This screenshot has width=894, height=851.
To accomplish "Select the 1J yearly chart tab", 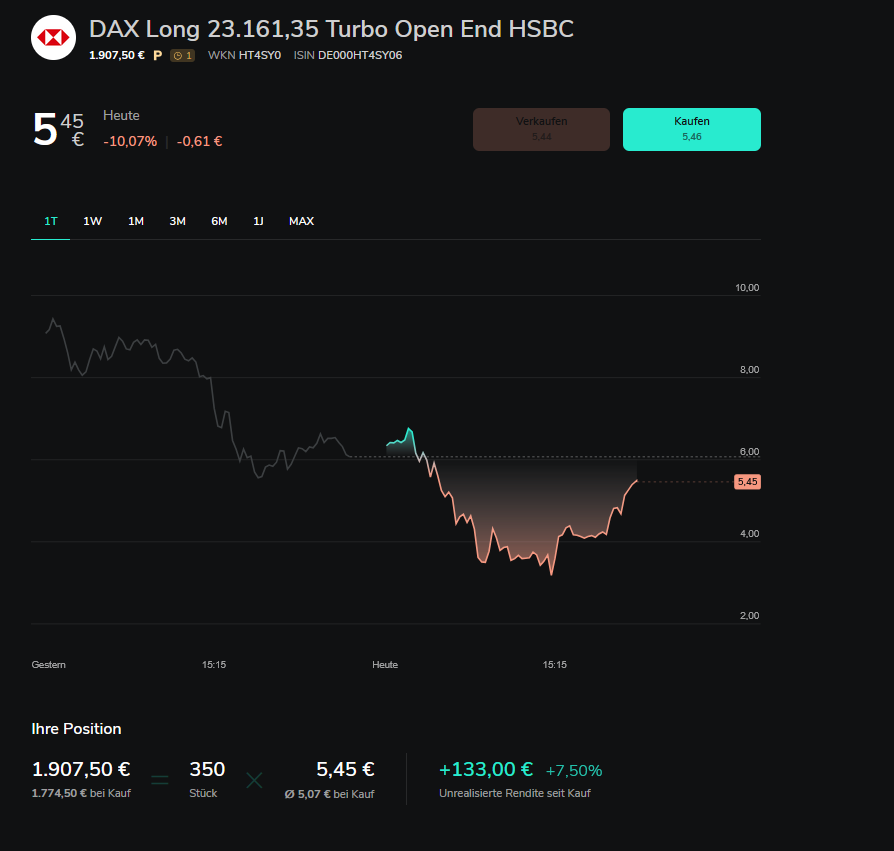I will click(258, 221).
